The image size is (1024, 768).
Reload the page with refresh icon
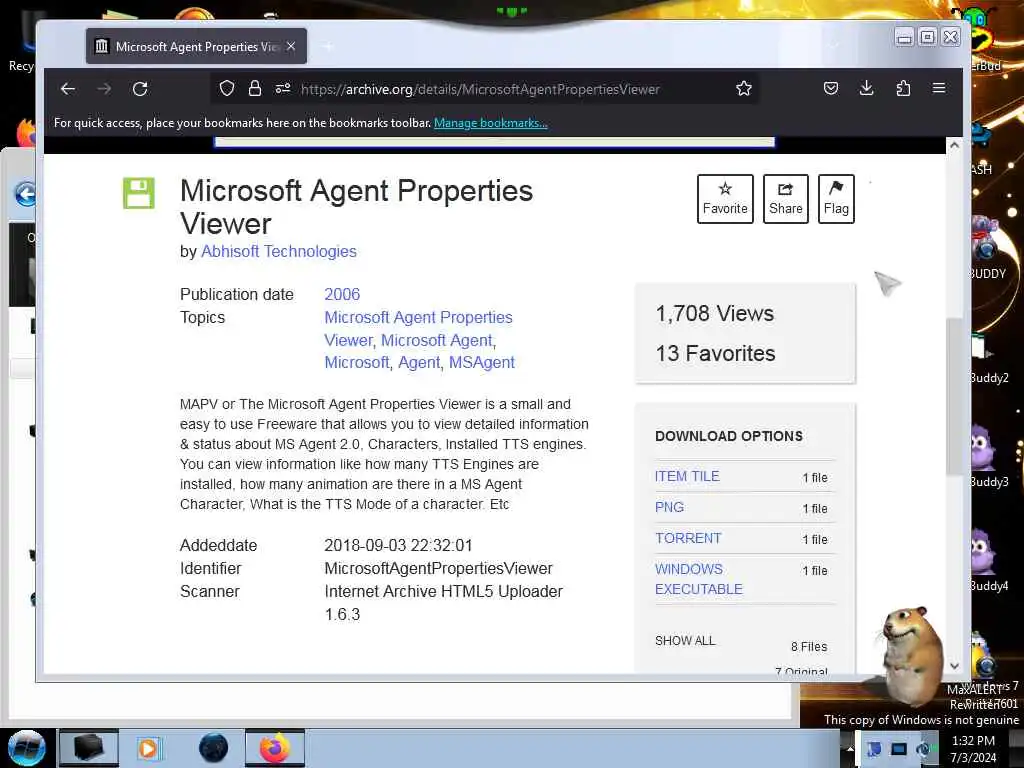140,89
